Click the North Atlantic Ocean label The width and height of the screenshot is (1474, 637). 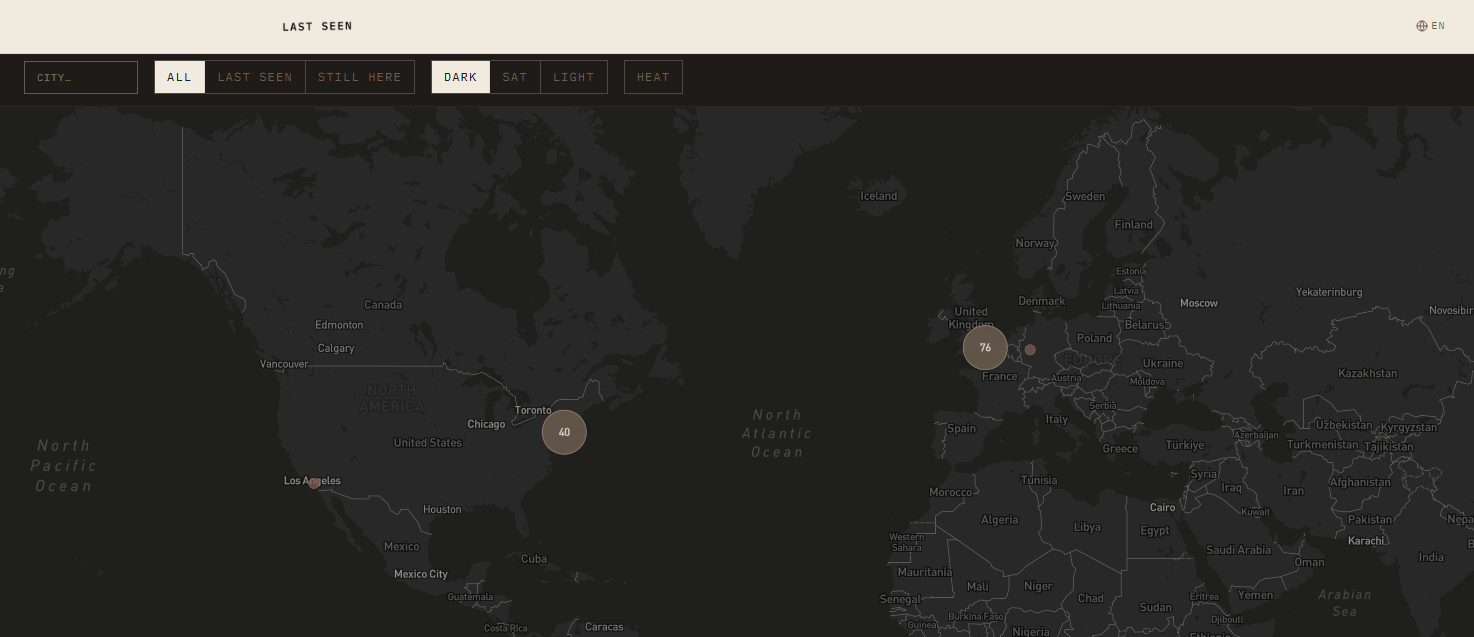pos(777,433)
